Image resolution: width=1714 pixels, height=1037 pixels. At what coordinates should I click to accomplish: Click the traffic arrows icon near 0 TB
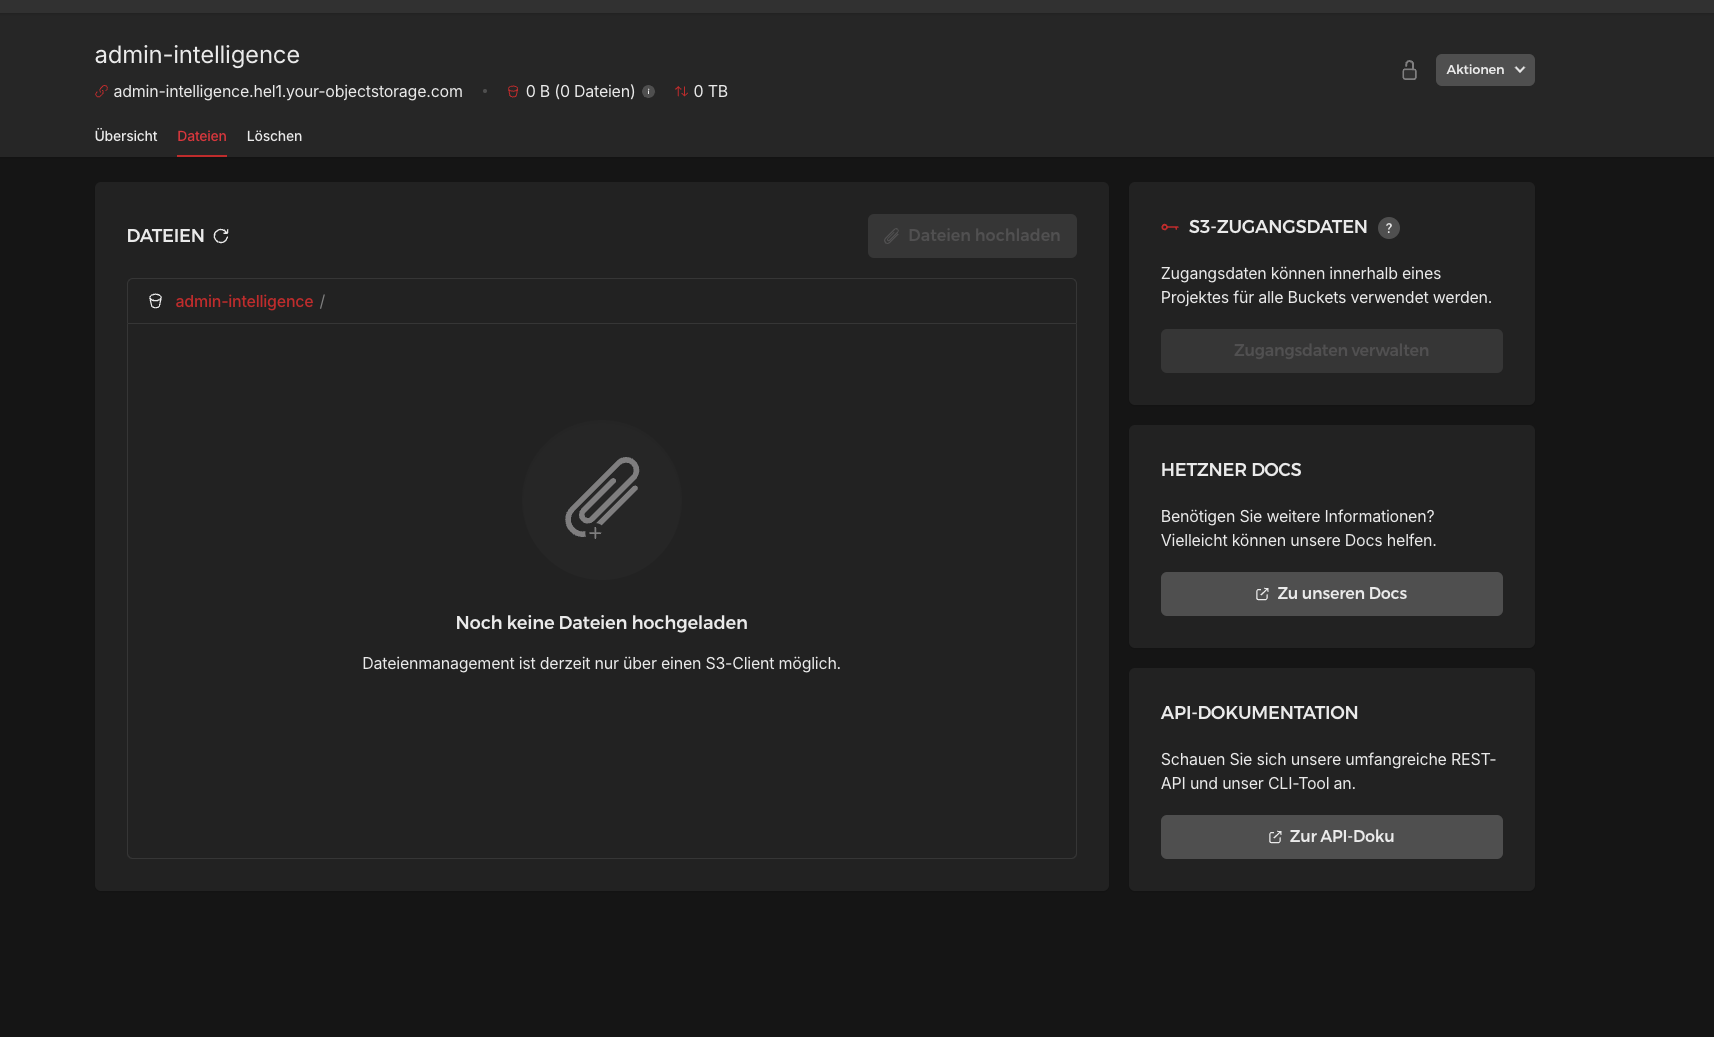(x=680, y=92)
